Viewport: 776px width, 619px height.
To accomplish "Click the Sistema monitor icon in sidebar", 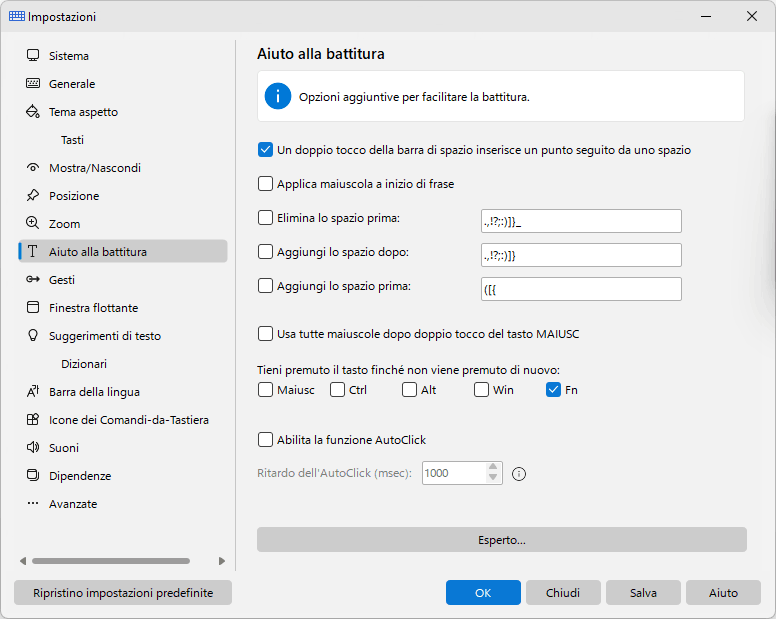I will pyautogui.click(x=33, y=55).
